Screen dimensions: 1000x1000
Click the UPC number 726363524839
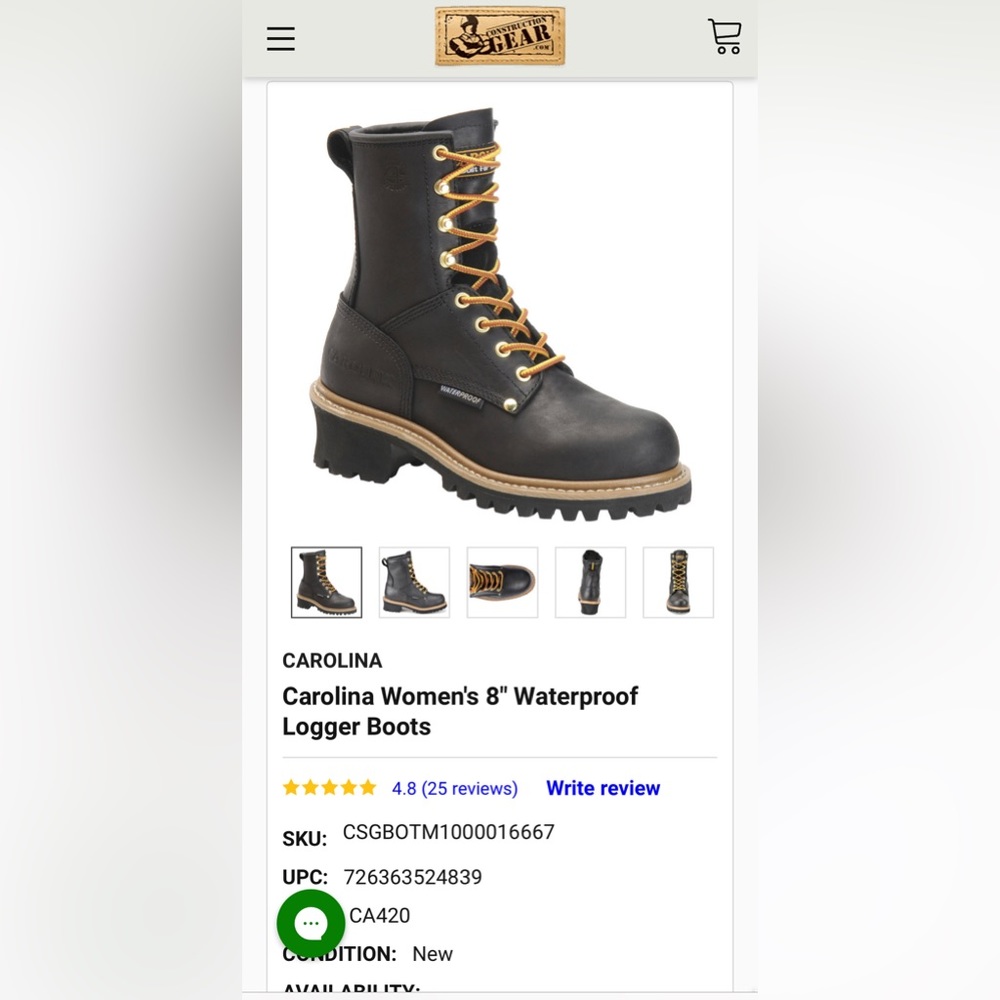point(413,878)
